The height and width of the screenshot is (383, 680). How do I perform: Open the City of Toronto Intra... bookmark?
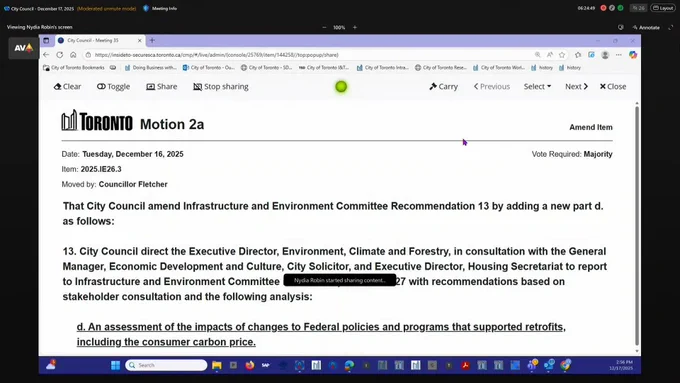(382, 68)
